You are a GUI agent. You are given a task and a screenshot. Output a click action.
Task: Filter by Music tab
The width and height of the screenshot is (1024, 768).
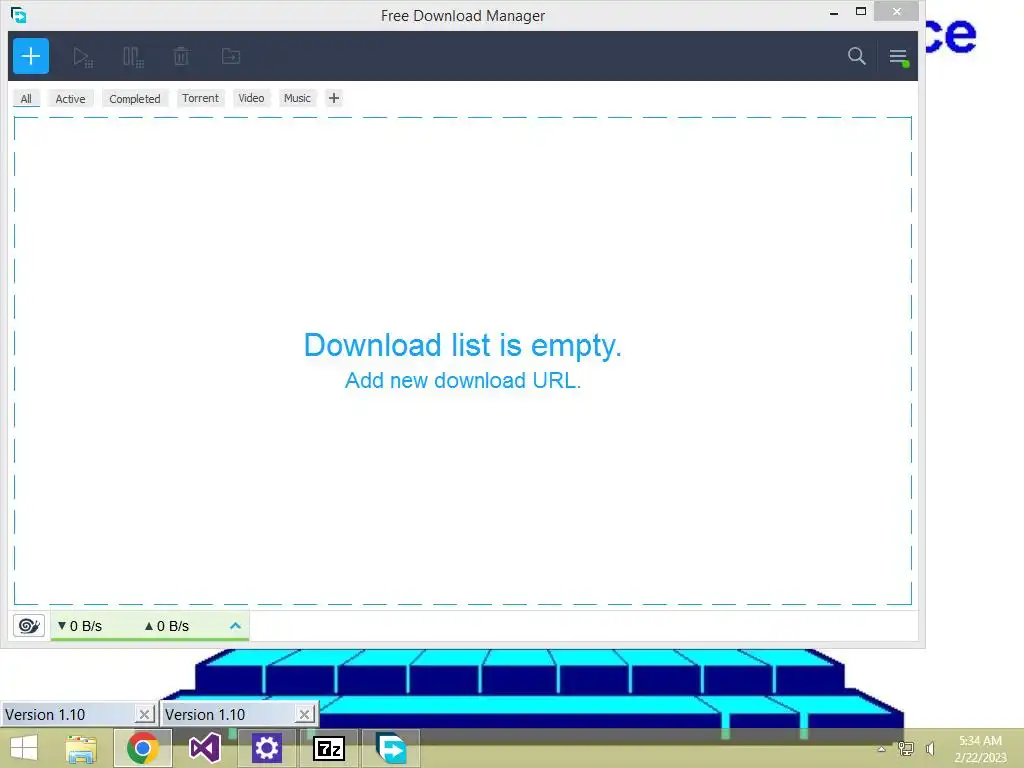point(297,98)
